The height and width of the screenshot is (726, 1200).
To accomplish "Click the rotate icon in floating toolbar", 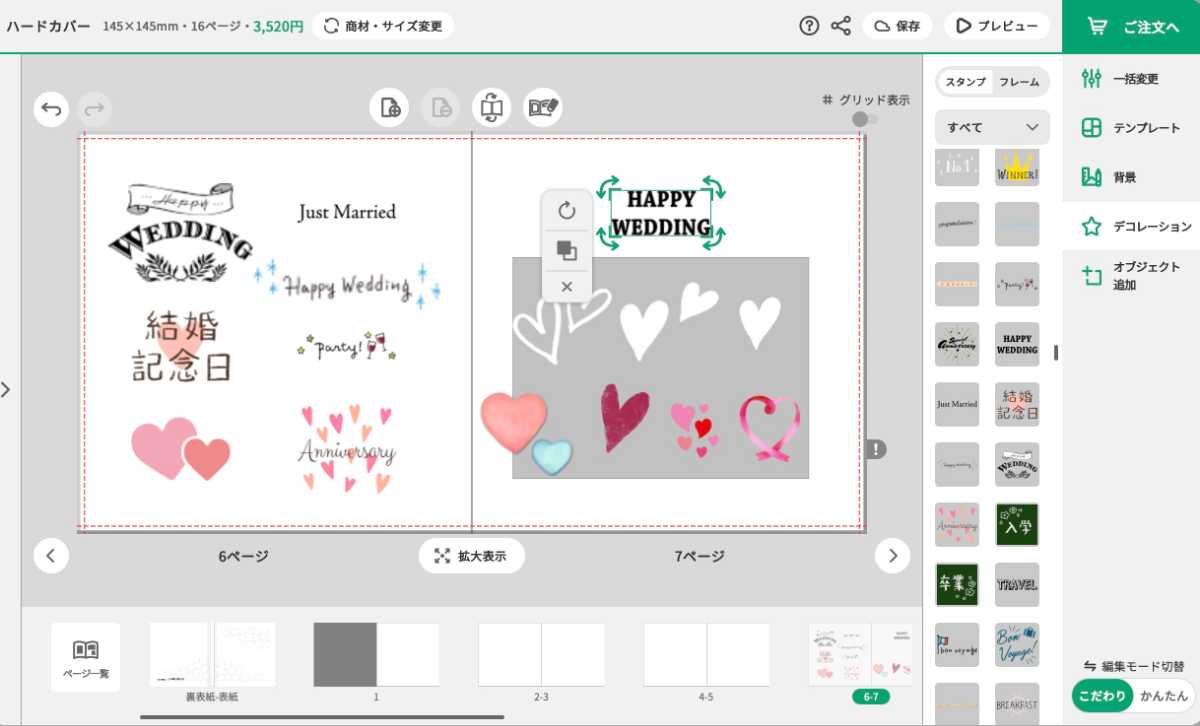I will click(567, 211).
